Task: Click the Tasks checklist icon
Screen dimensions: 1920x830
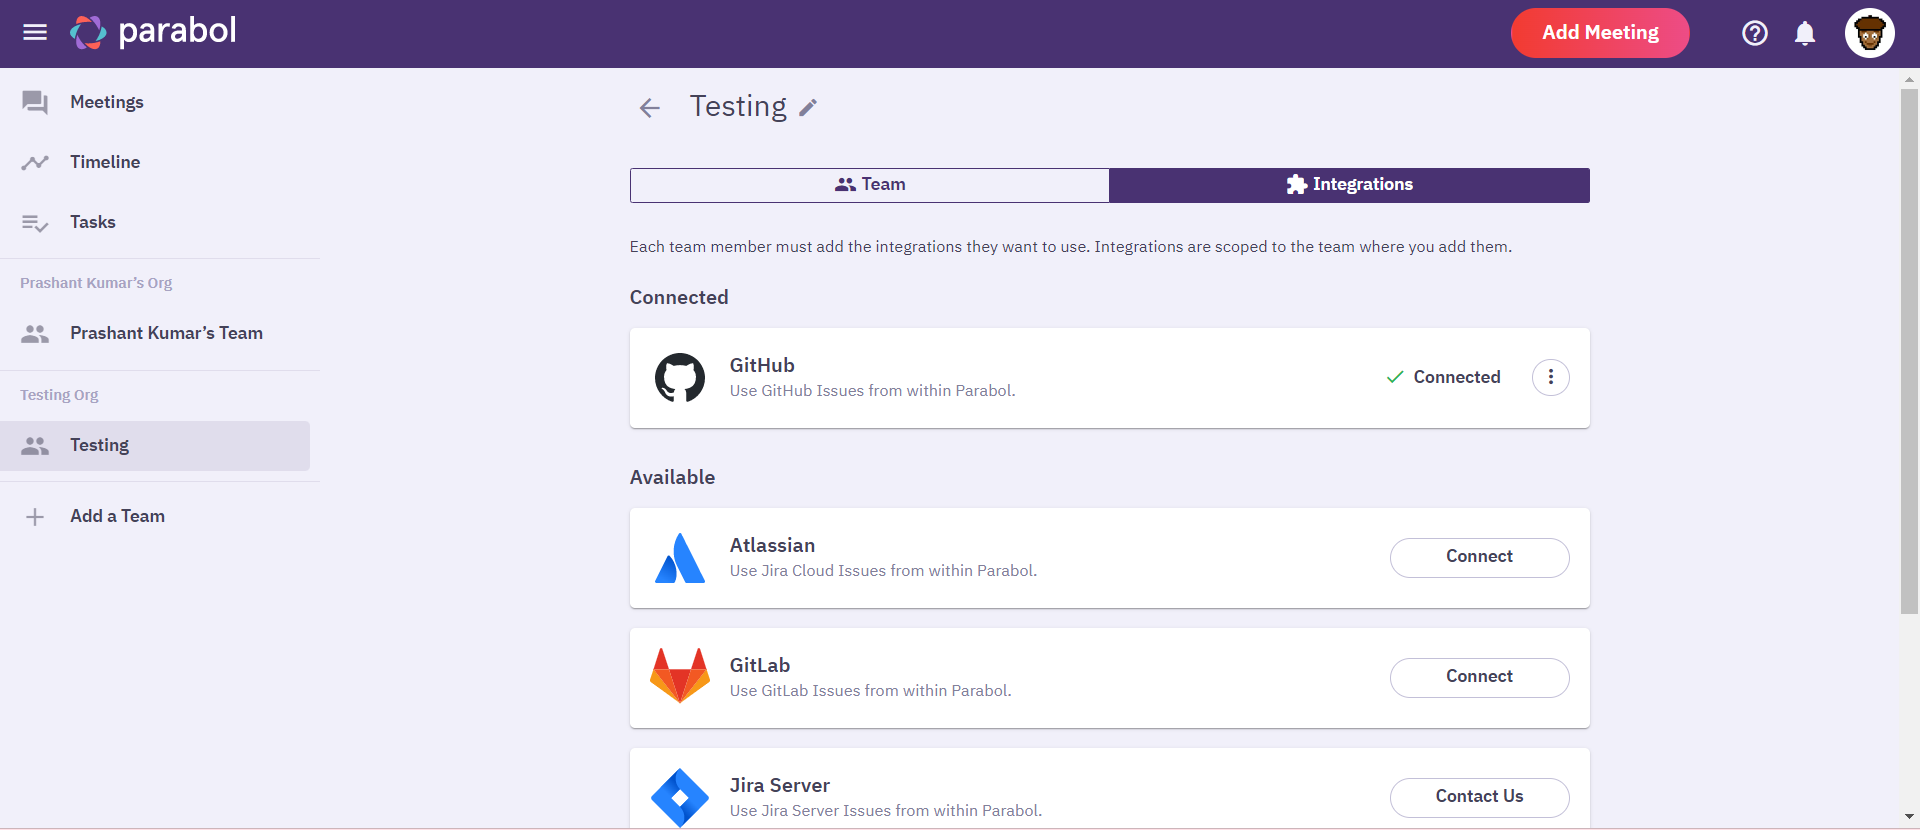Action: (x=35, y=223)
